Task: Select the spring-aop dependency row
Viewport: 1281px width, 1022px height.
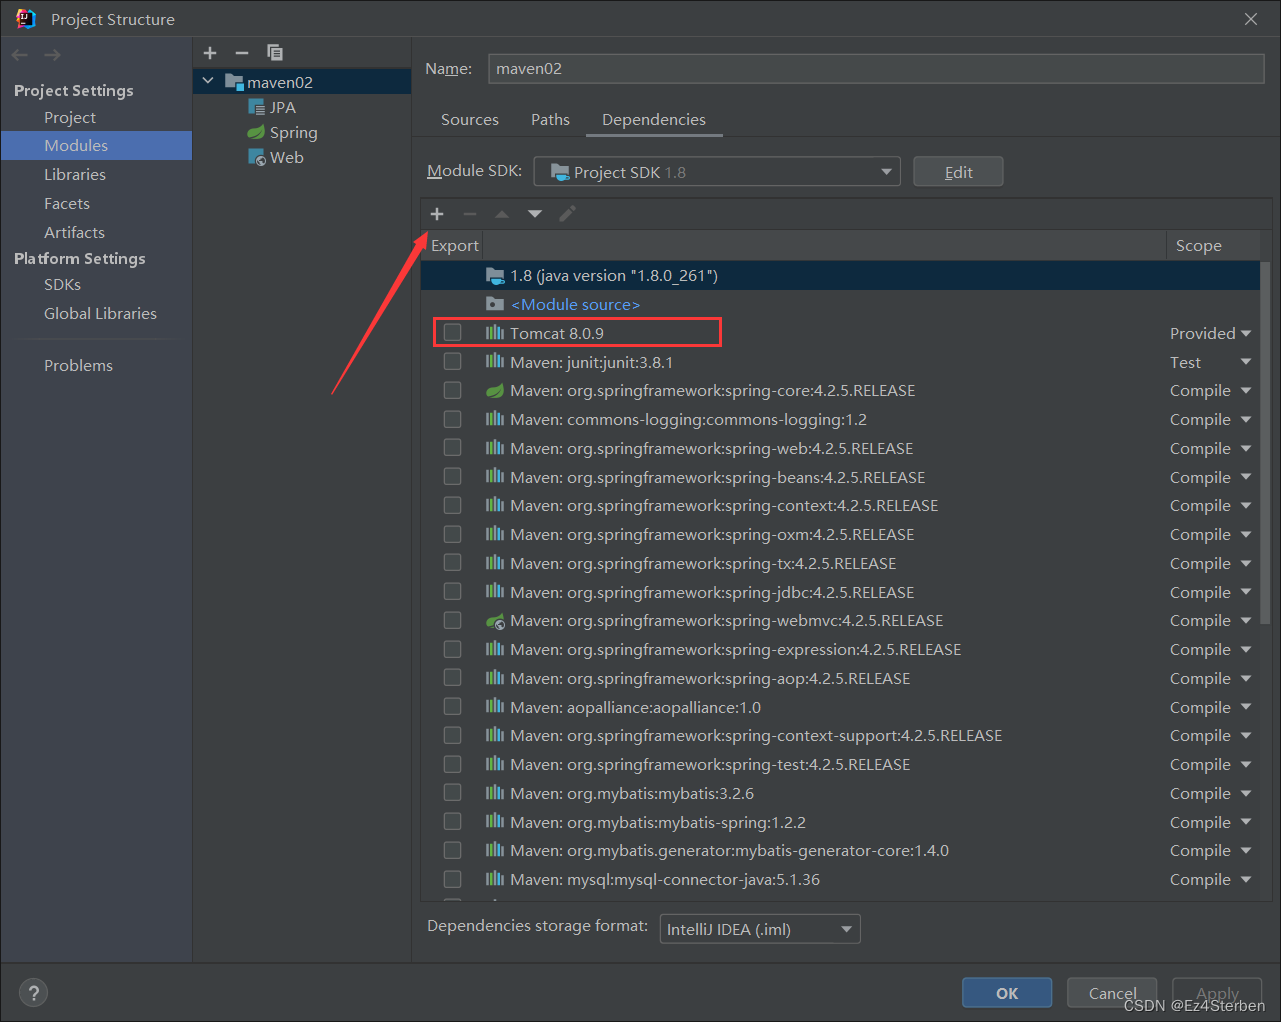Action: point(840,678)
